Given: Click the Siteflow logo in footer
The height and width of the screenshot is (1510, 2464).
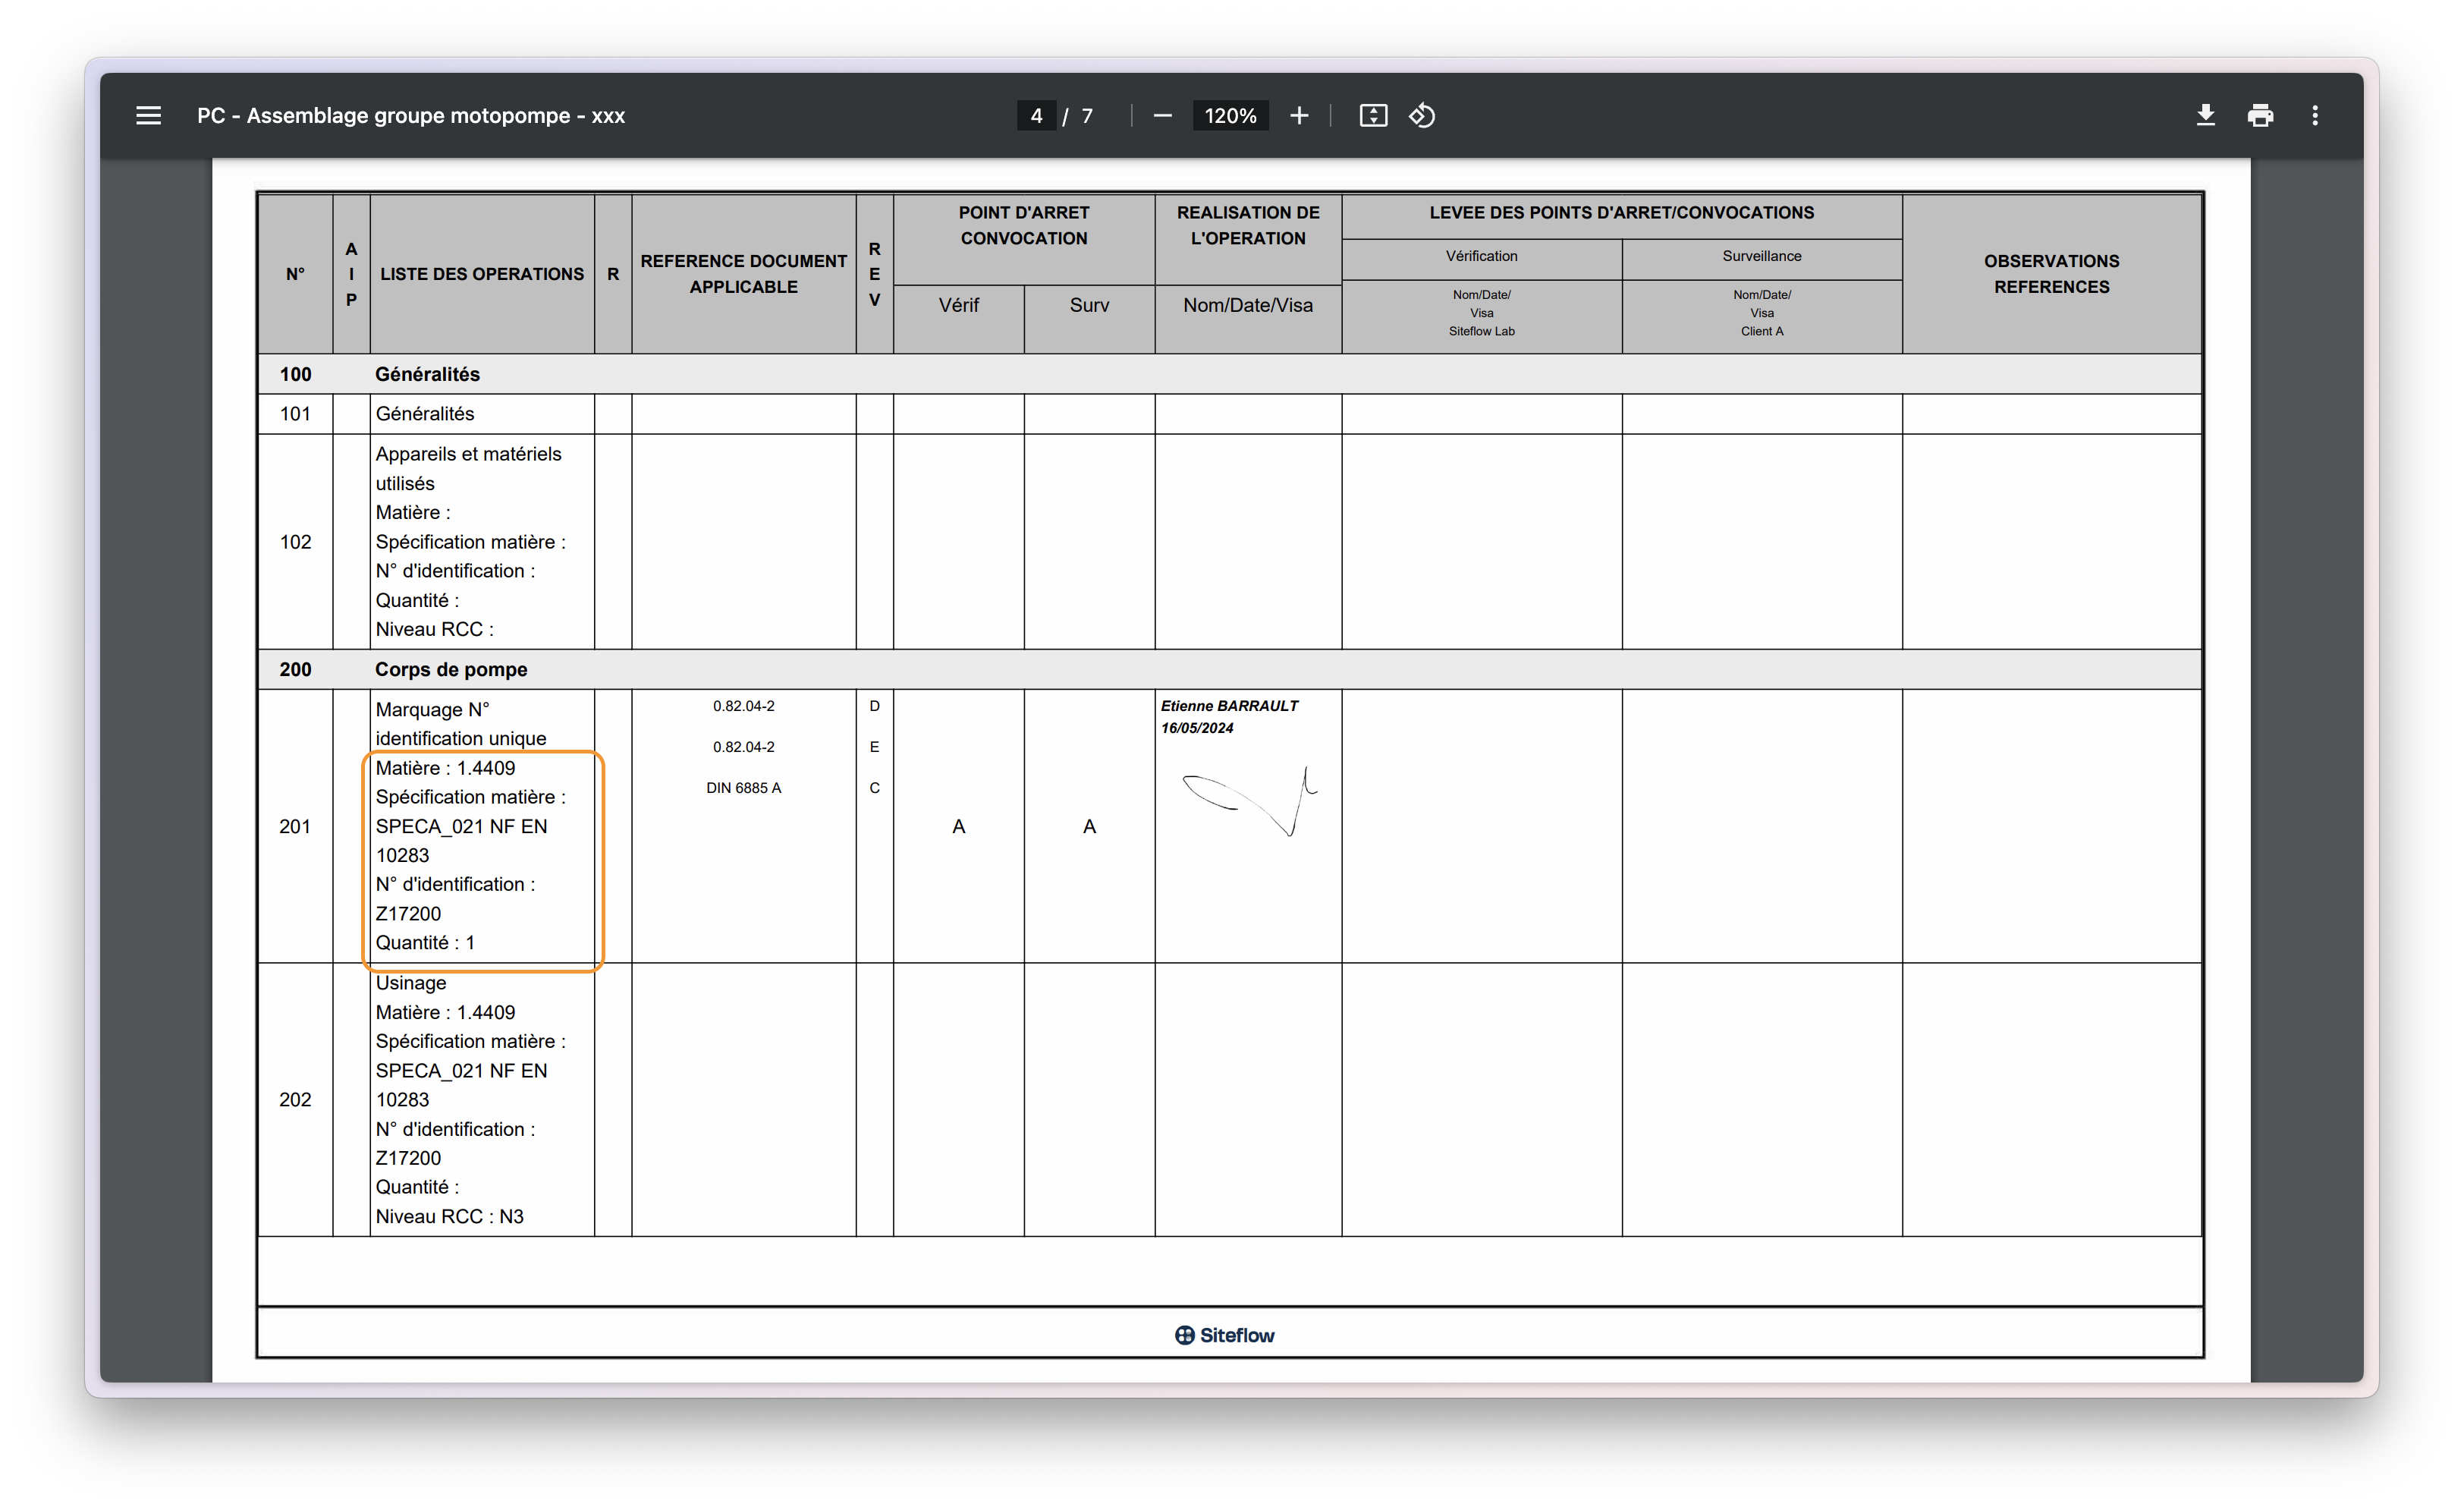Looking at the screenshot, I should click(1225, 1335).
